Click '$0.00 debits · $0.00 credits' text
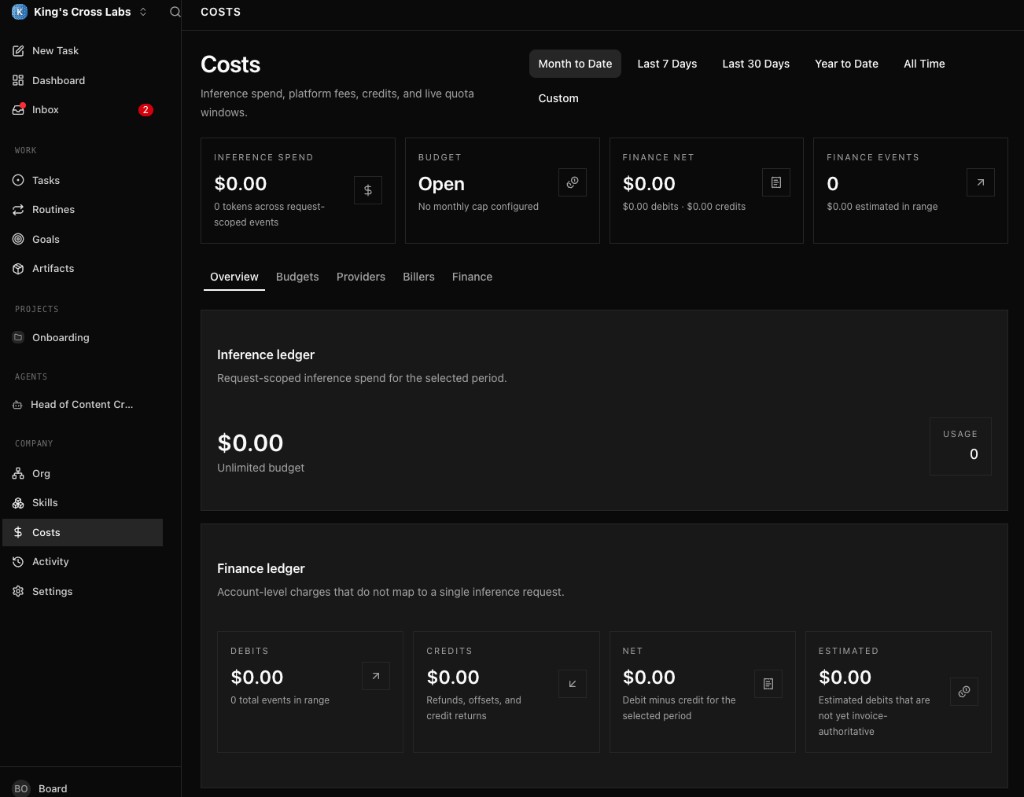 click(684, 206)
